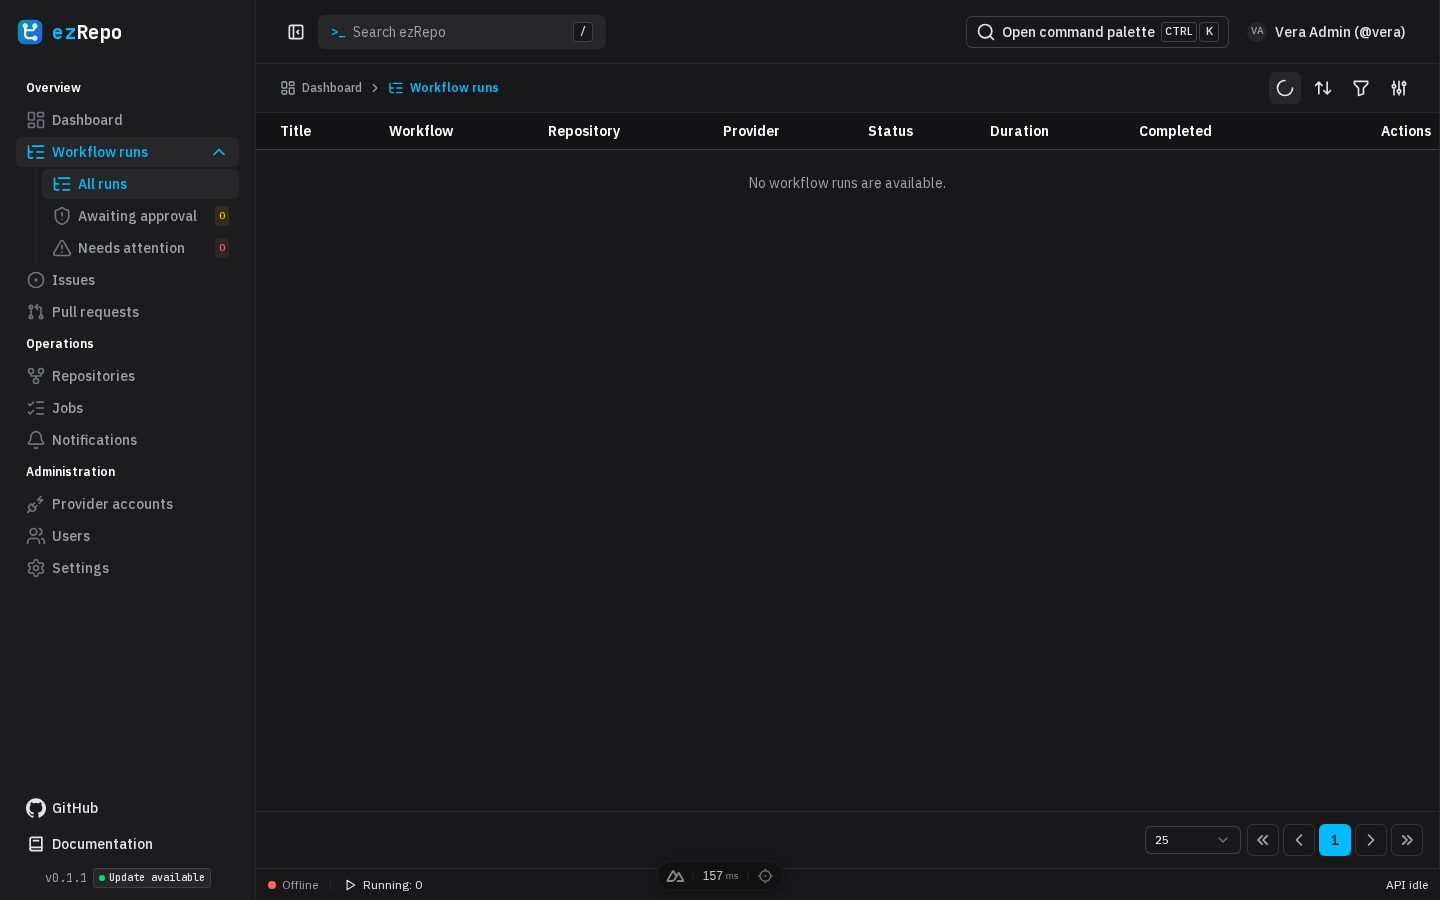Viewport: 1440px width, 900px height.
Task: Select Awaiting approval in the sidebar
Action: pos(140,216)
